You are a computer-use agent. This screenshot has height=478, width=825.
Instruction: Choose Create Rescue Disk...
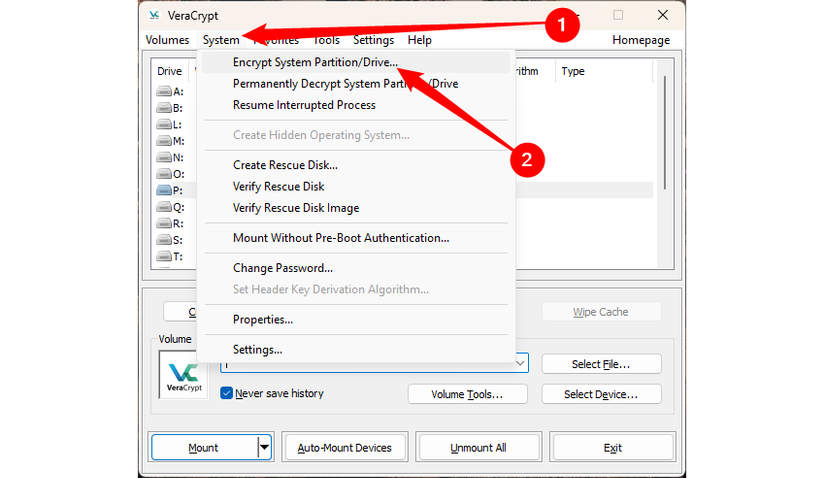[x=356, y=165]
